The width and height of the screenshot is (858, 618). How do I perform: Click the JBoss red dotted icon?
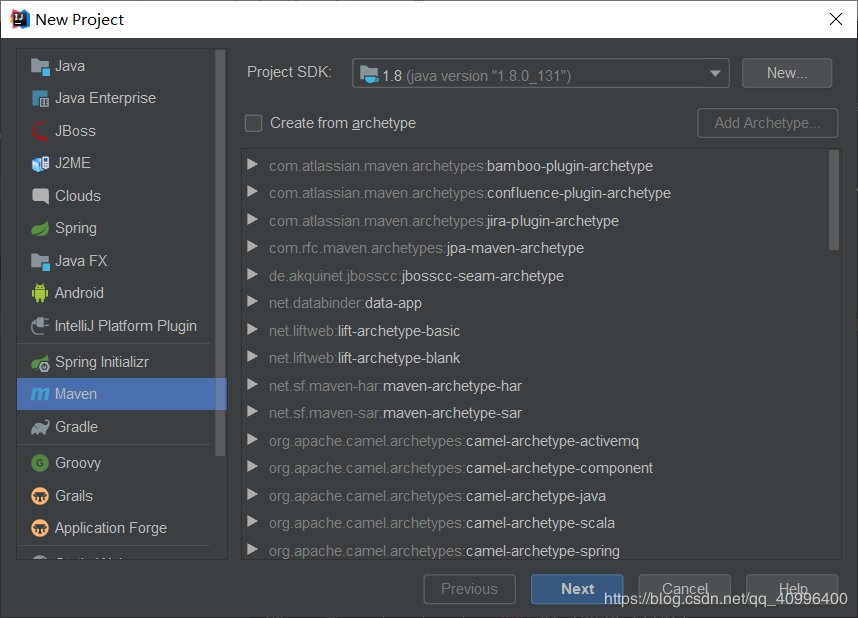point(40,131)
